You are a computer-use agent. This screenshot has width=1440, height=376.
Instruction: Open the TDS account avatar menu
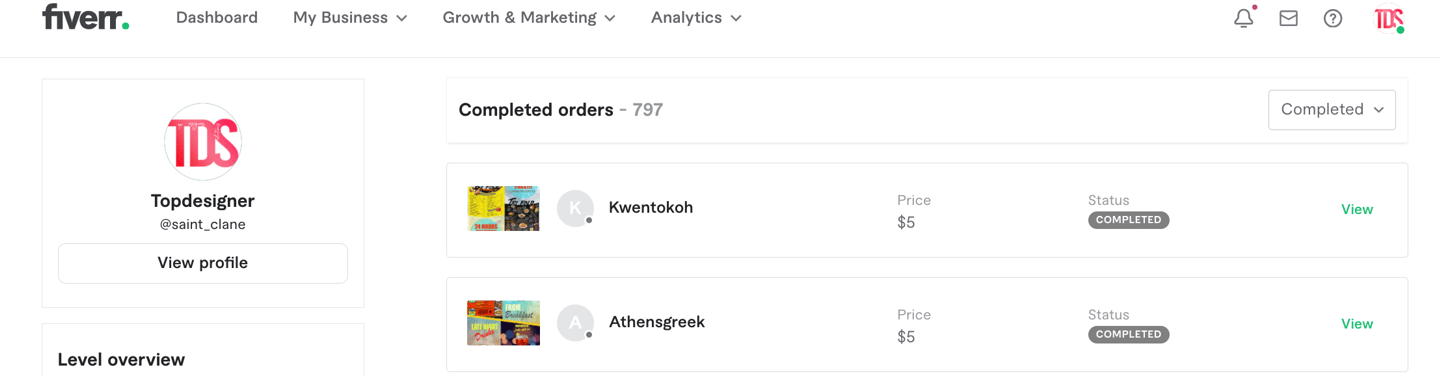coord(1388,18)
